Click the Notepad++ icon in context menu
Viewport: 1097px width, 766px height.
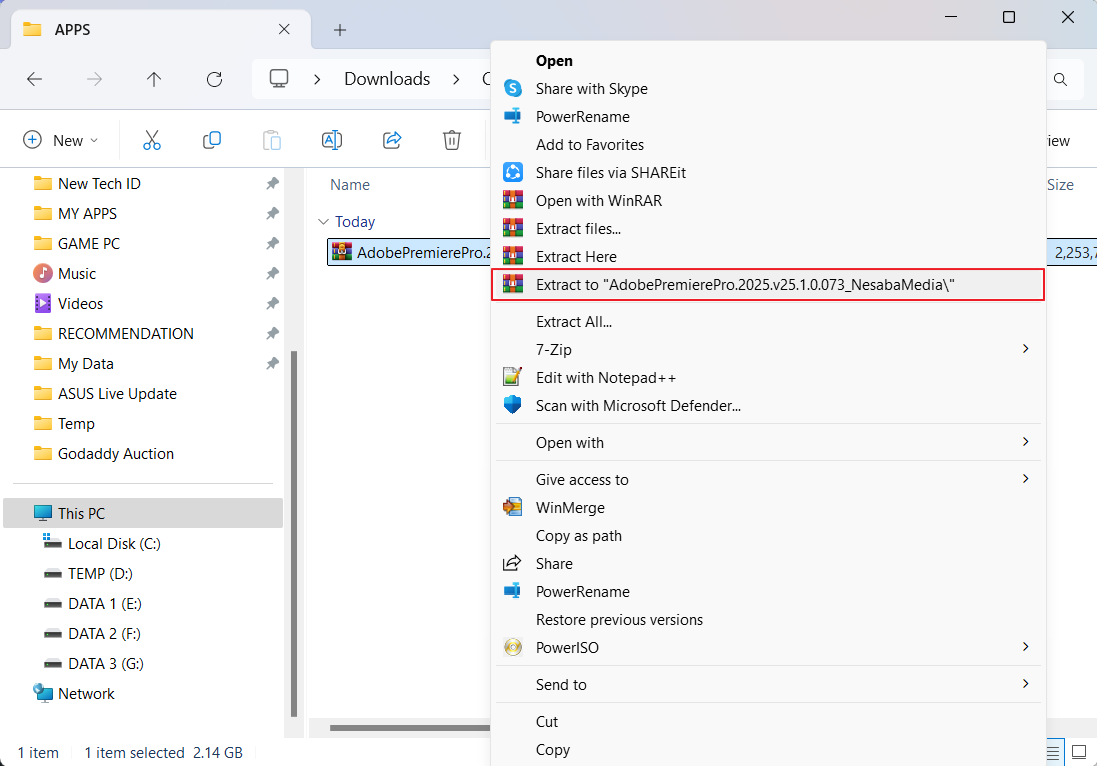point(513,377)
